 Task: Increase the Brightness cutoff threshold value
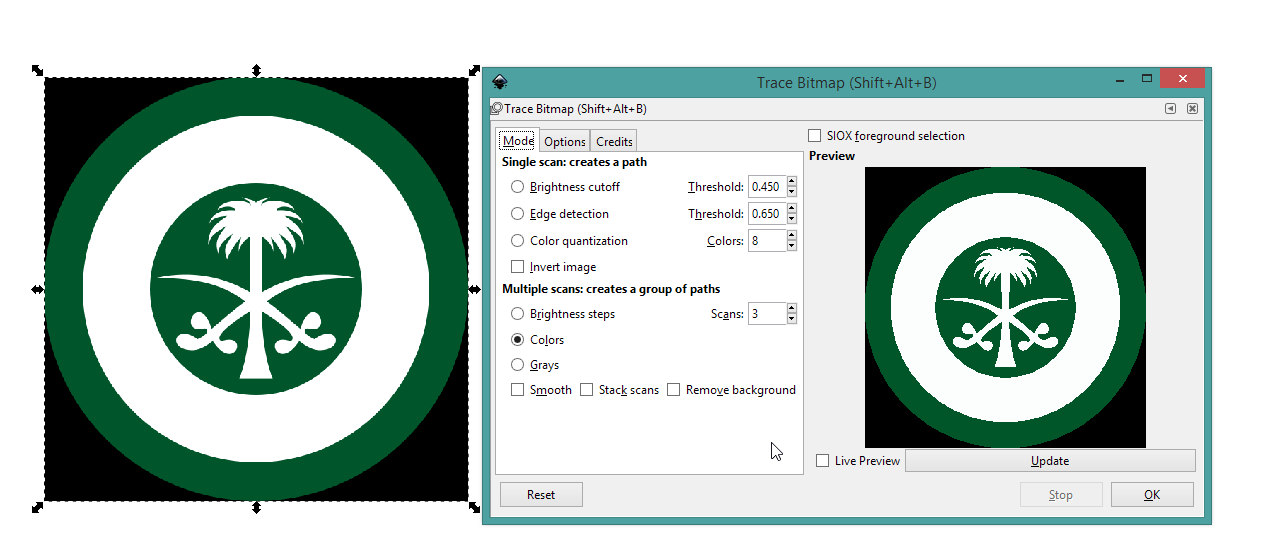pos(792,182)
